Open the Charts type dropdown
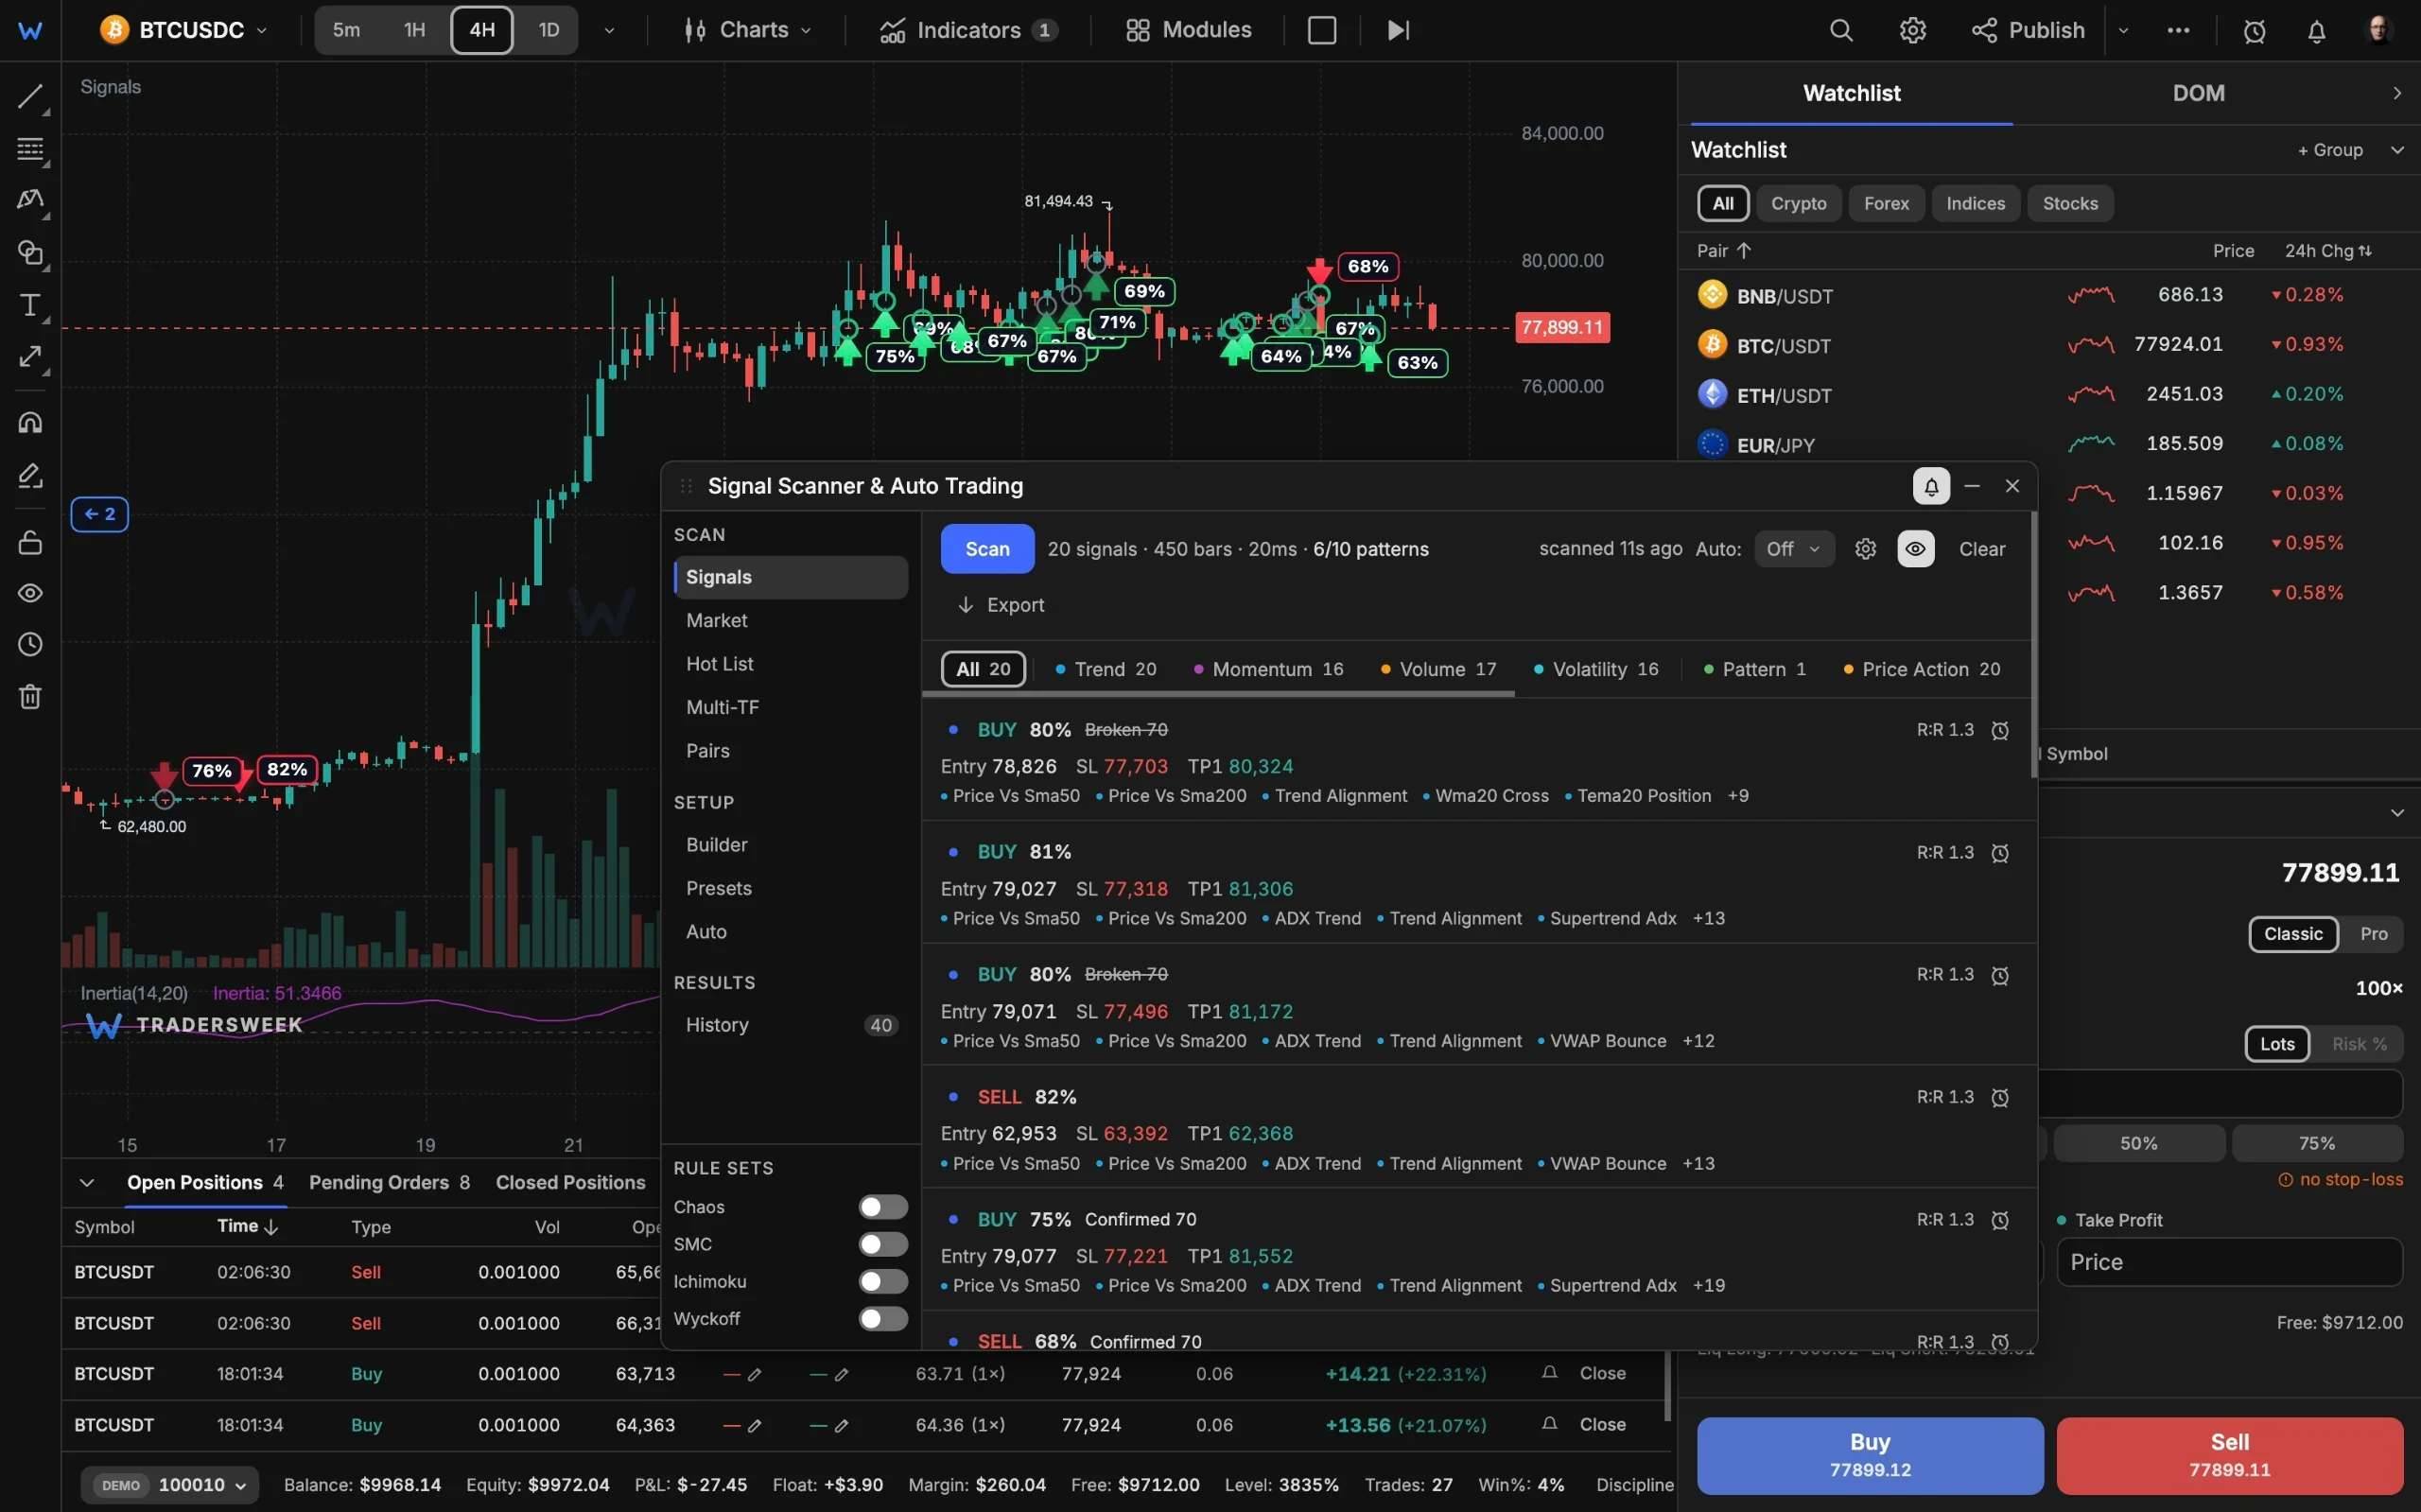The height and width of the screenshot is (1512, 2421). [747, 30]
